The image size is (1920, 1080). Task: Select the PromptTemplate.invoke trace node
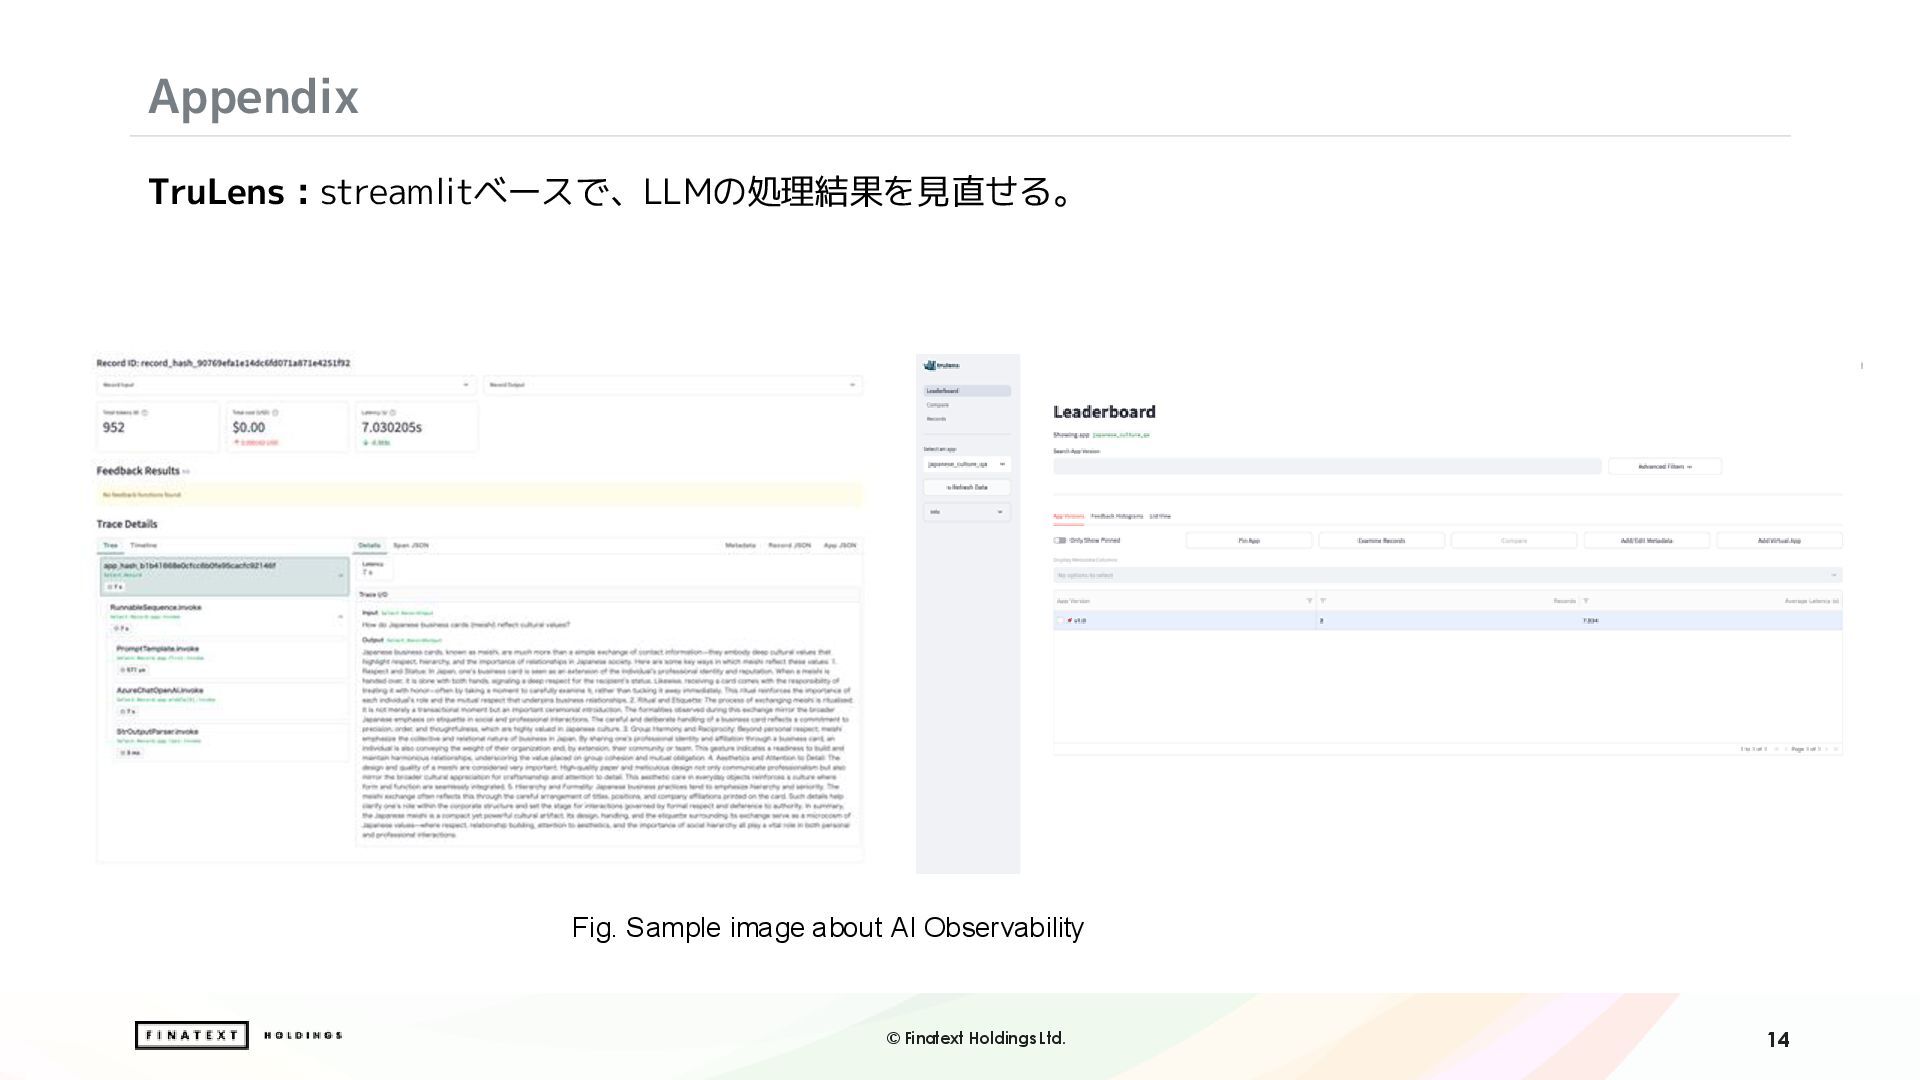pyautogui.click(x=231, y=659)
